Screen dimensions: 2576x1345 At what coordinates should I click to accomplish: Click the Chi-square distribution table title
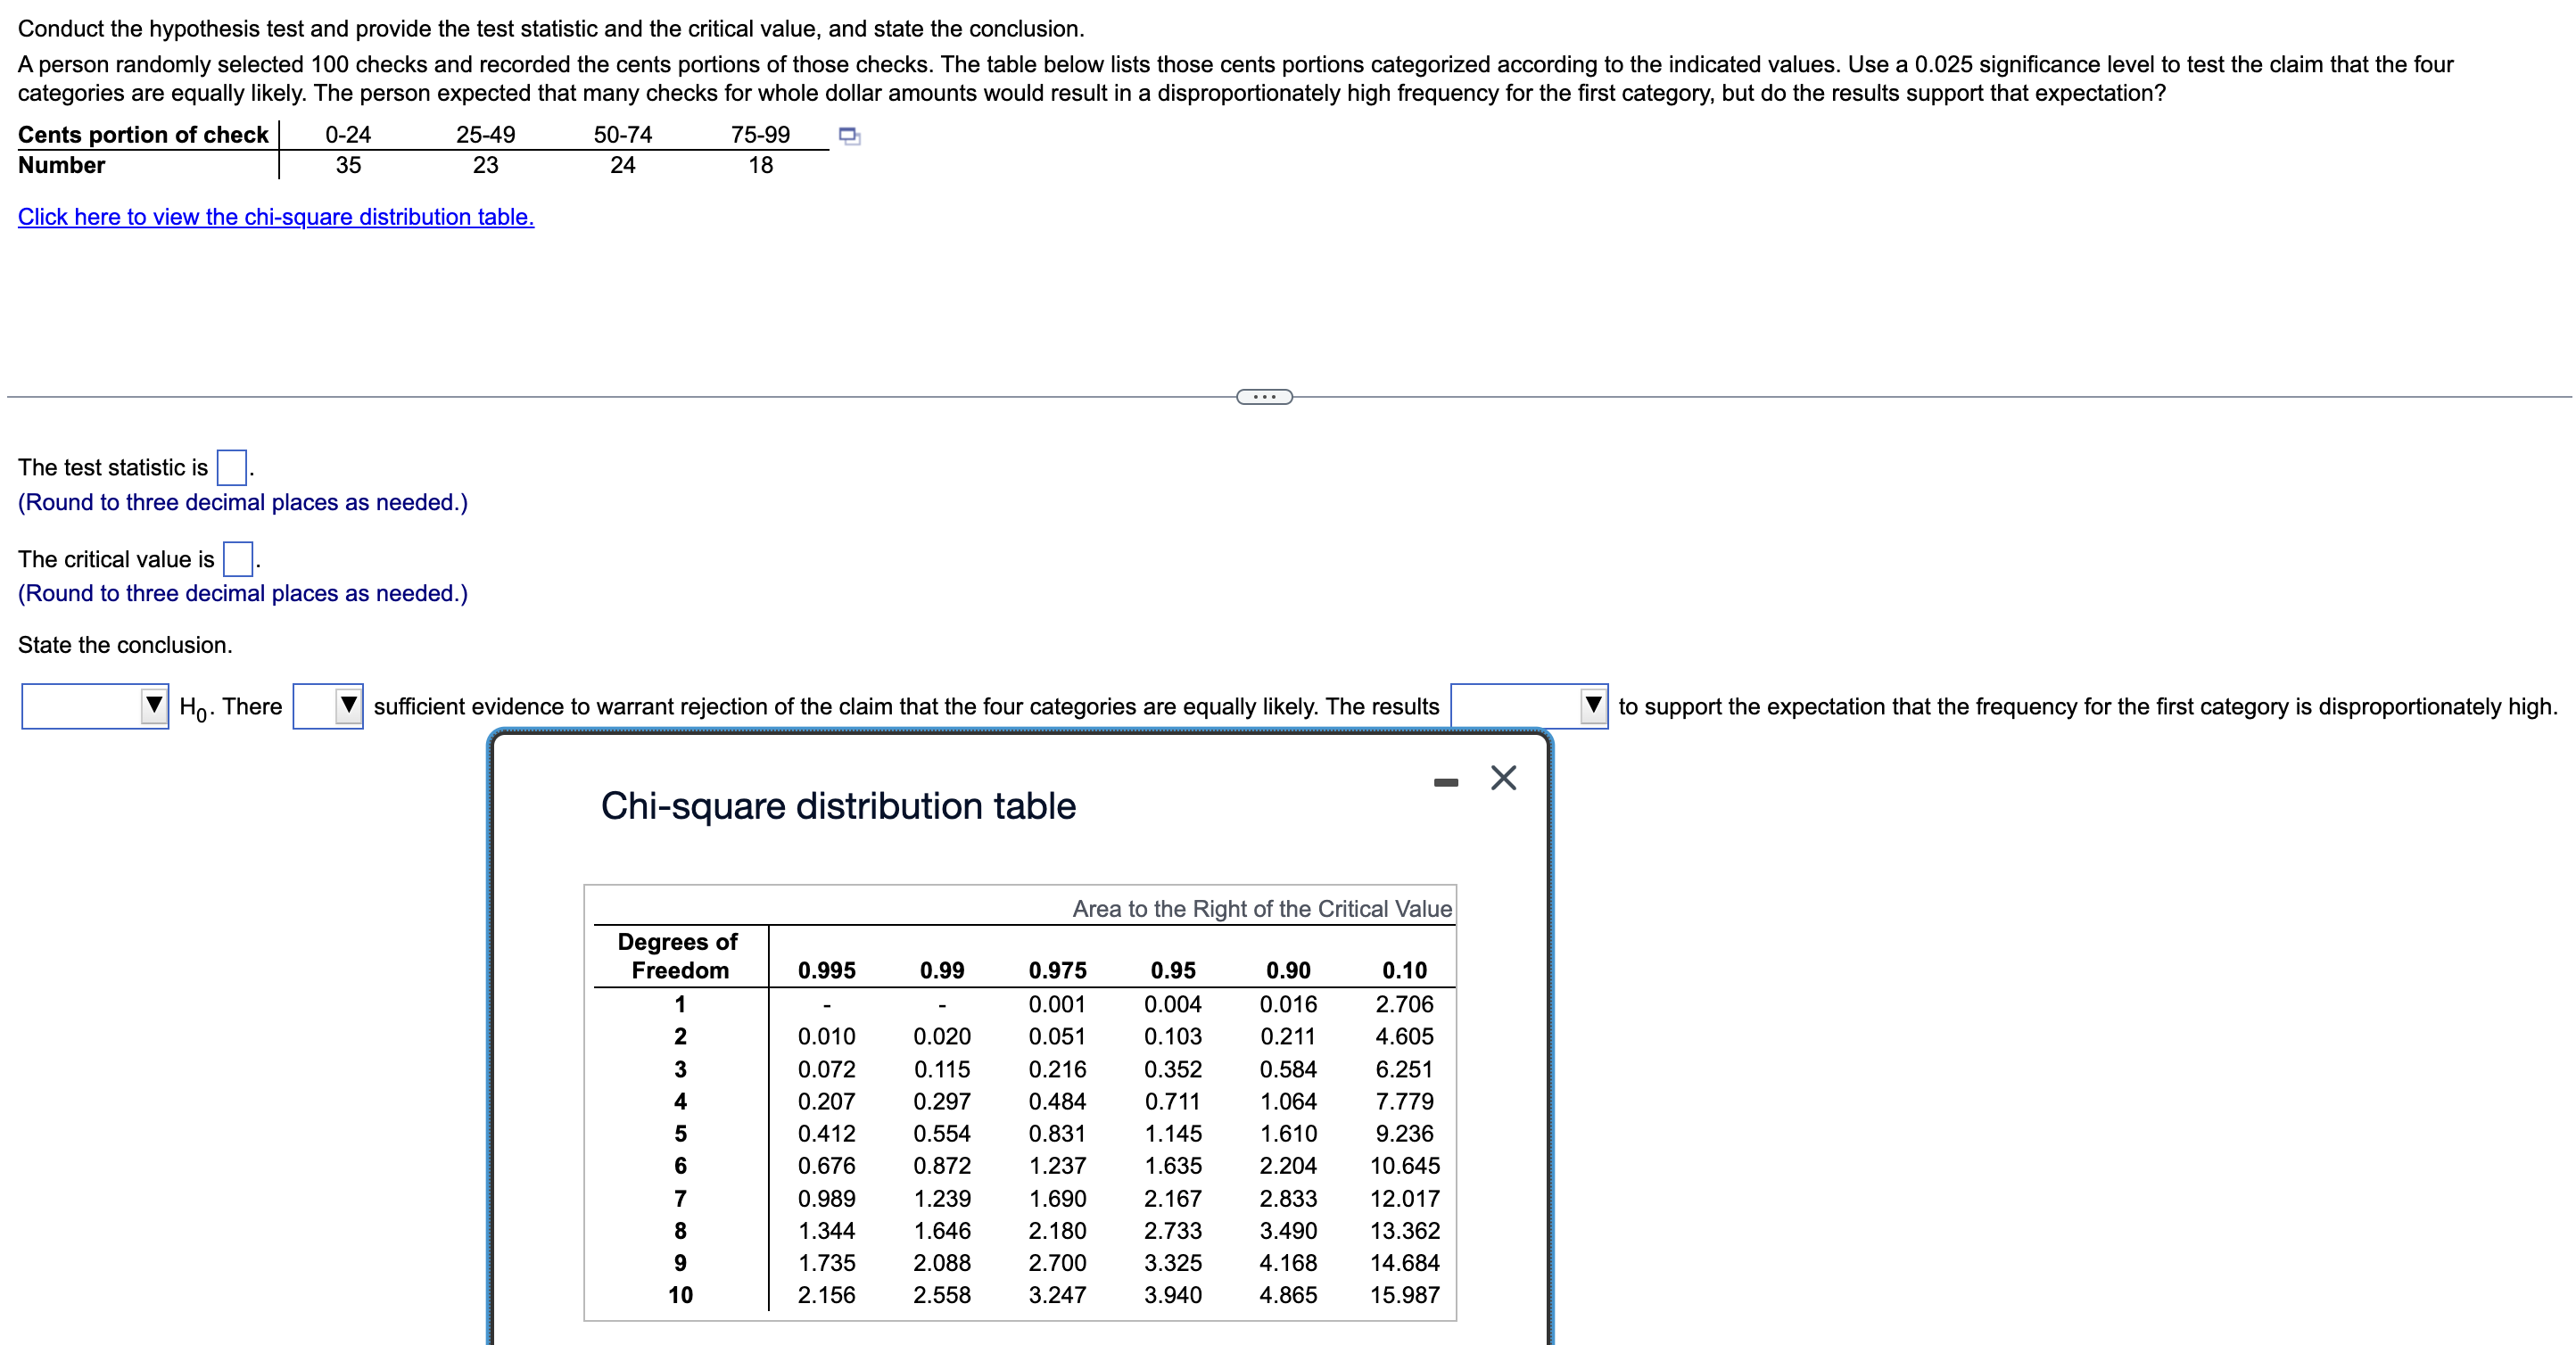coord(838,805)
